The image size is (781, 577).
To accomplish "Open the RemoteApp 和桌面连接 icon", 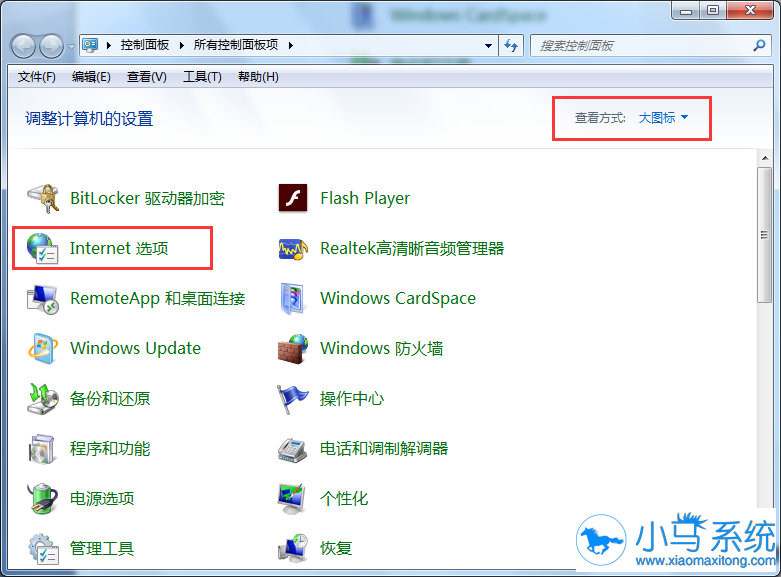I will [x=43, y=299].
